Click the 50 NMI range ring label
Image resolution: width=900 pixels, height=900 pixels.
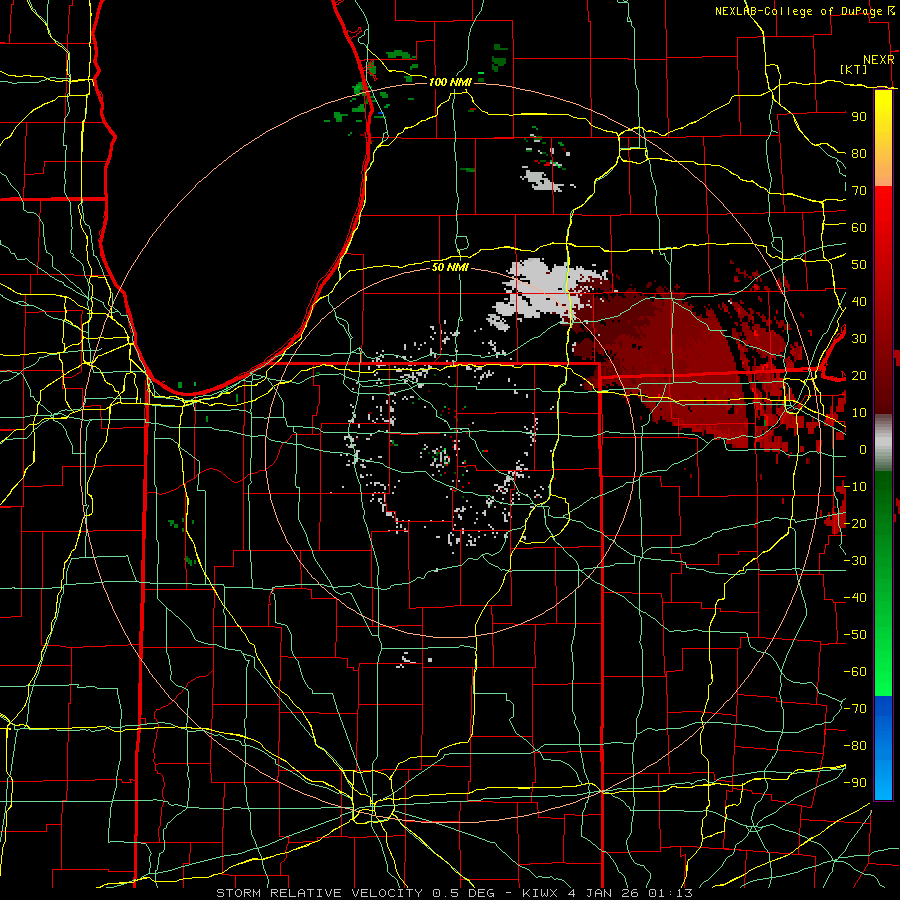point(450,267)
